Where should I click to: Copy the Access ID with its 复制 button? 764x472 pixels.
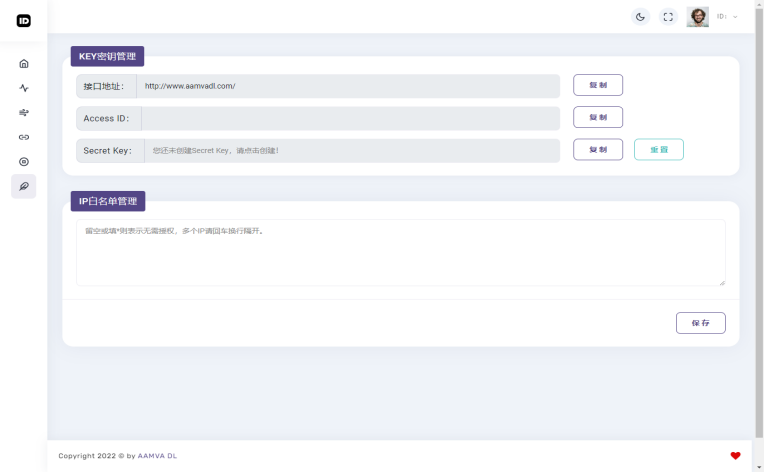tap(597, 117)
